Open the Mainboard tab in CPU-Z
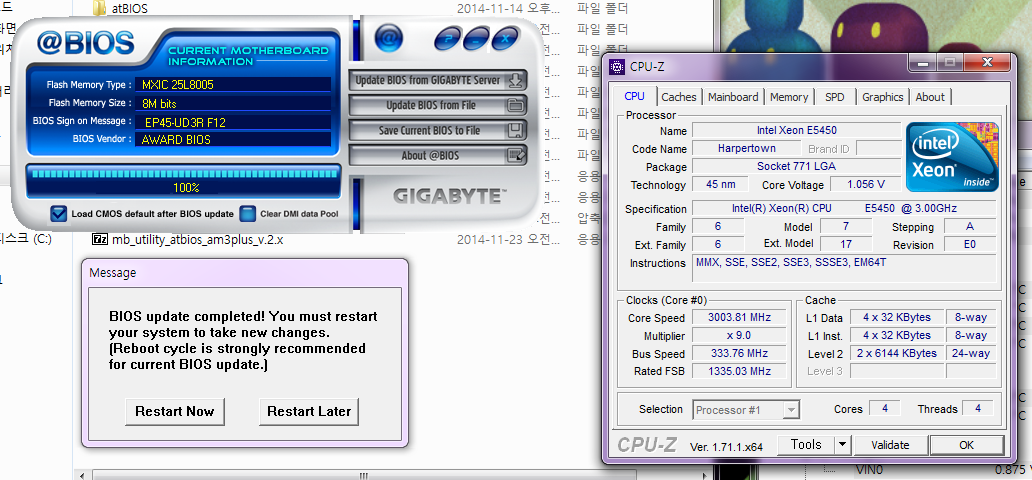Viewport: 1032px width, 480px height. point(733,97)
